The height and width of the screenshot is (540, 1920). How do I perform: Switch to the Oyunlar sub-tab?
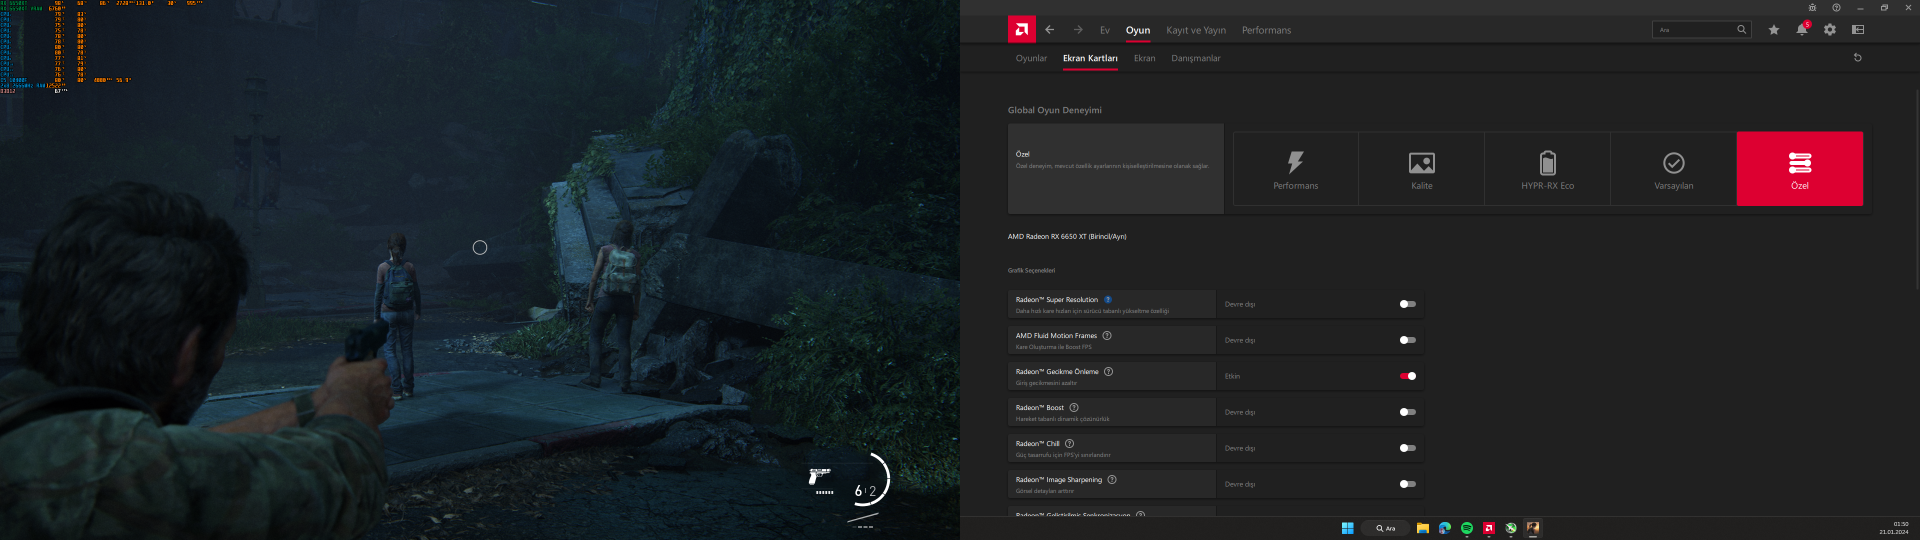(1031, 58)
